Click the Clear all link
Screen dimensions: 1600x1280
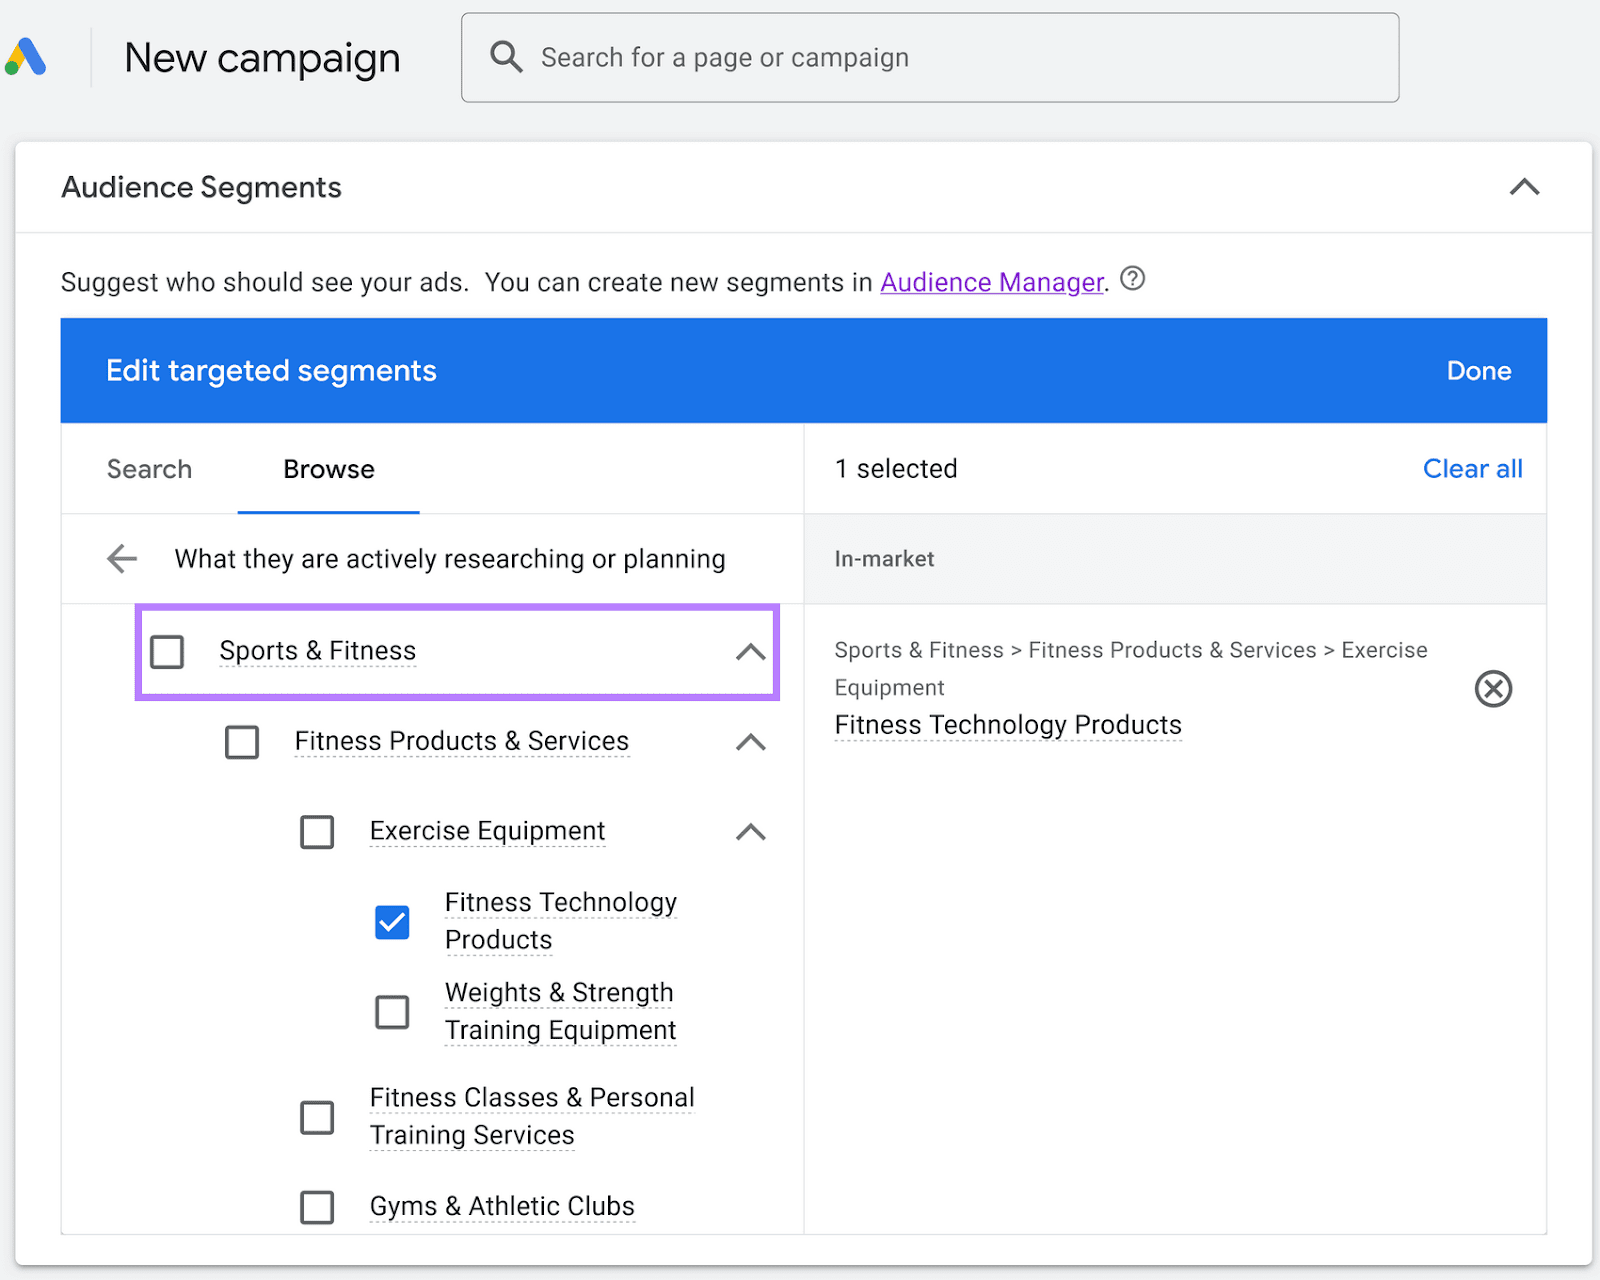1472,469
